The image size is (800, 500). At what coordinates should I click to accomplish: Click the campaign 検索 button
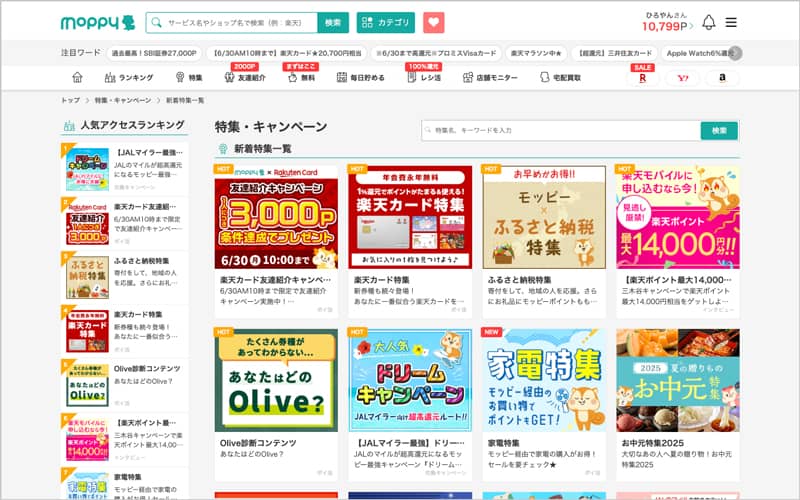tap(719, 131)
